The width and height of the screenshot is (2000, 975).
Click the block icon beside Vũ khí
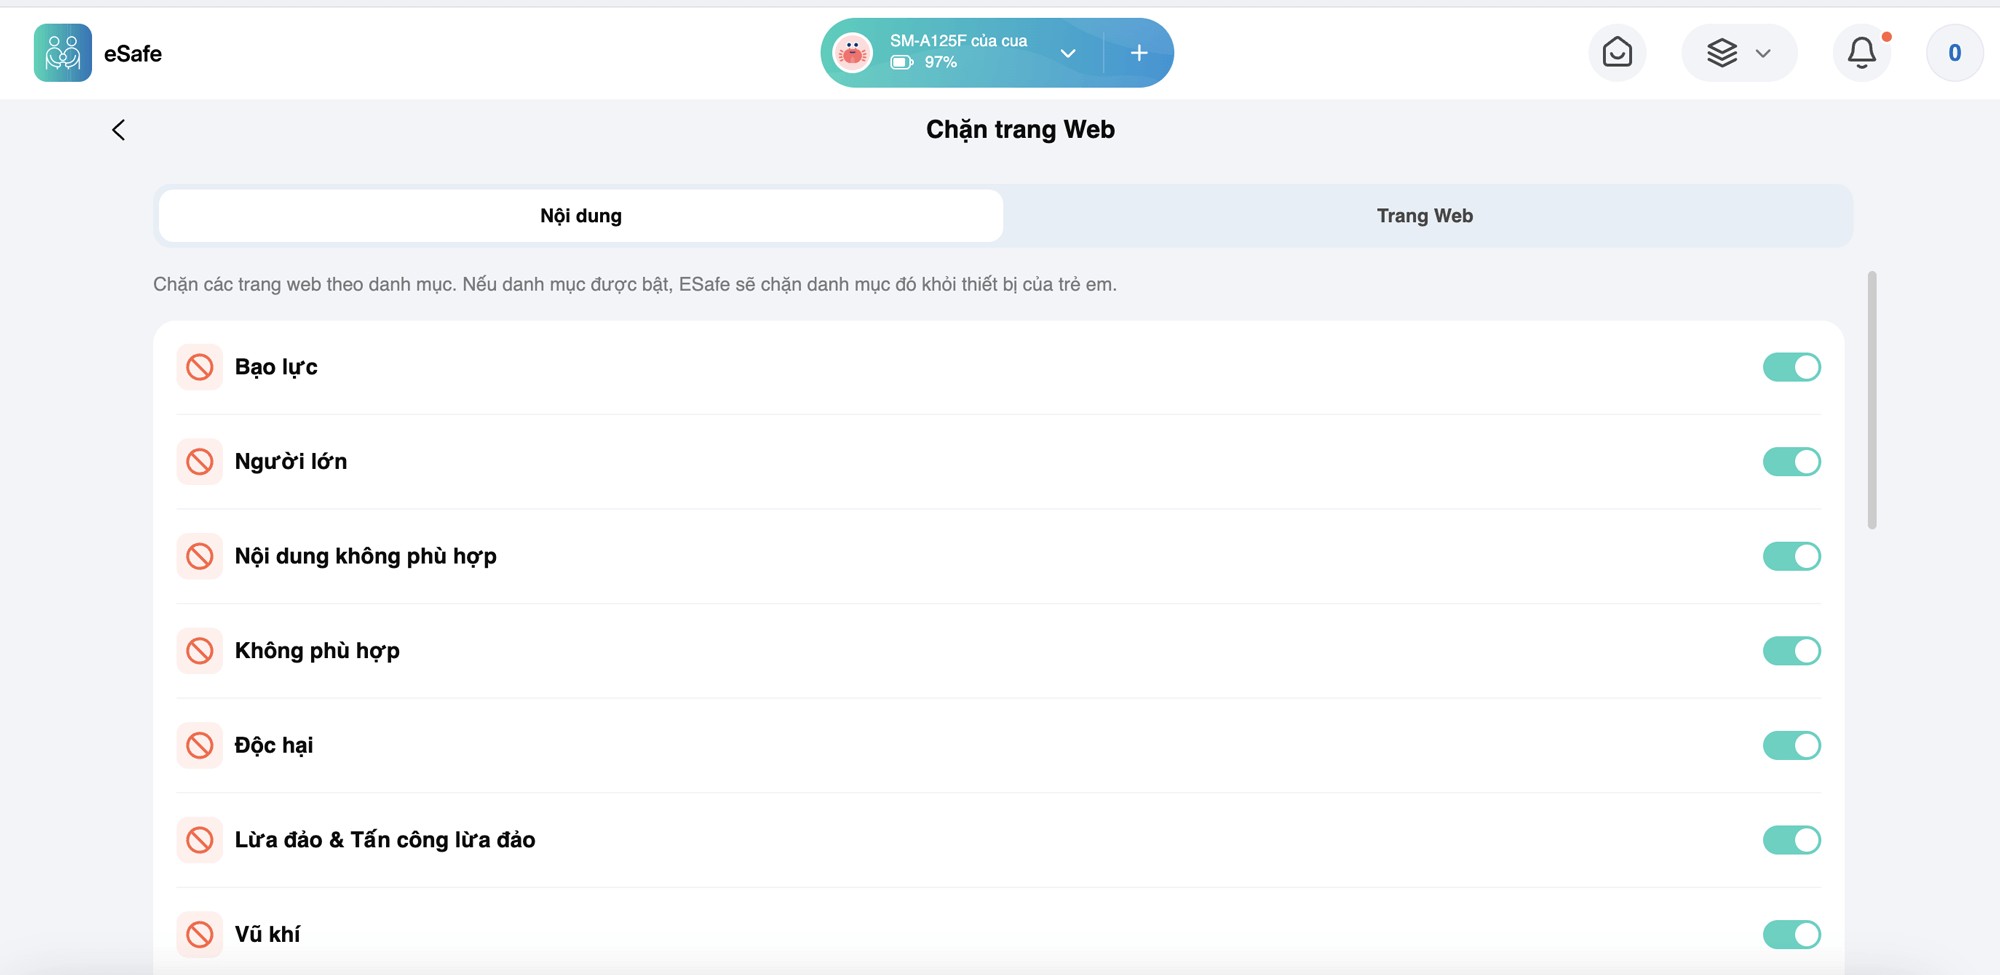[200, 934]
